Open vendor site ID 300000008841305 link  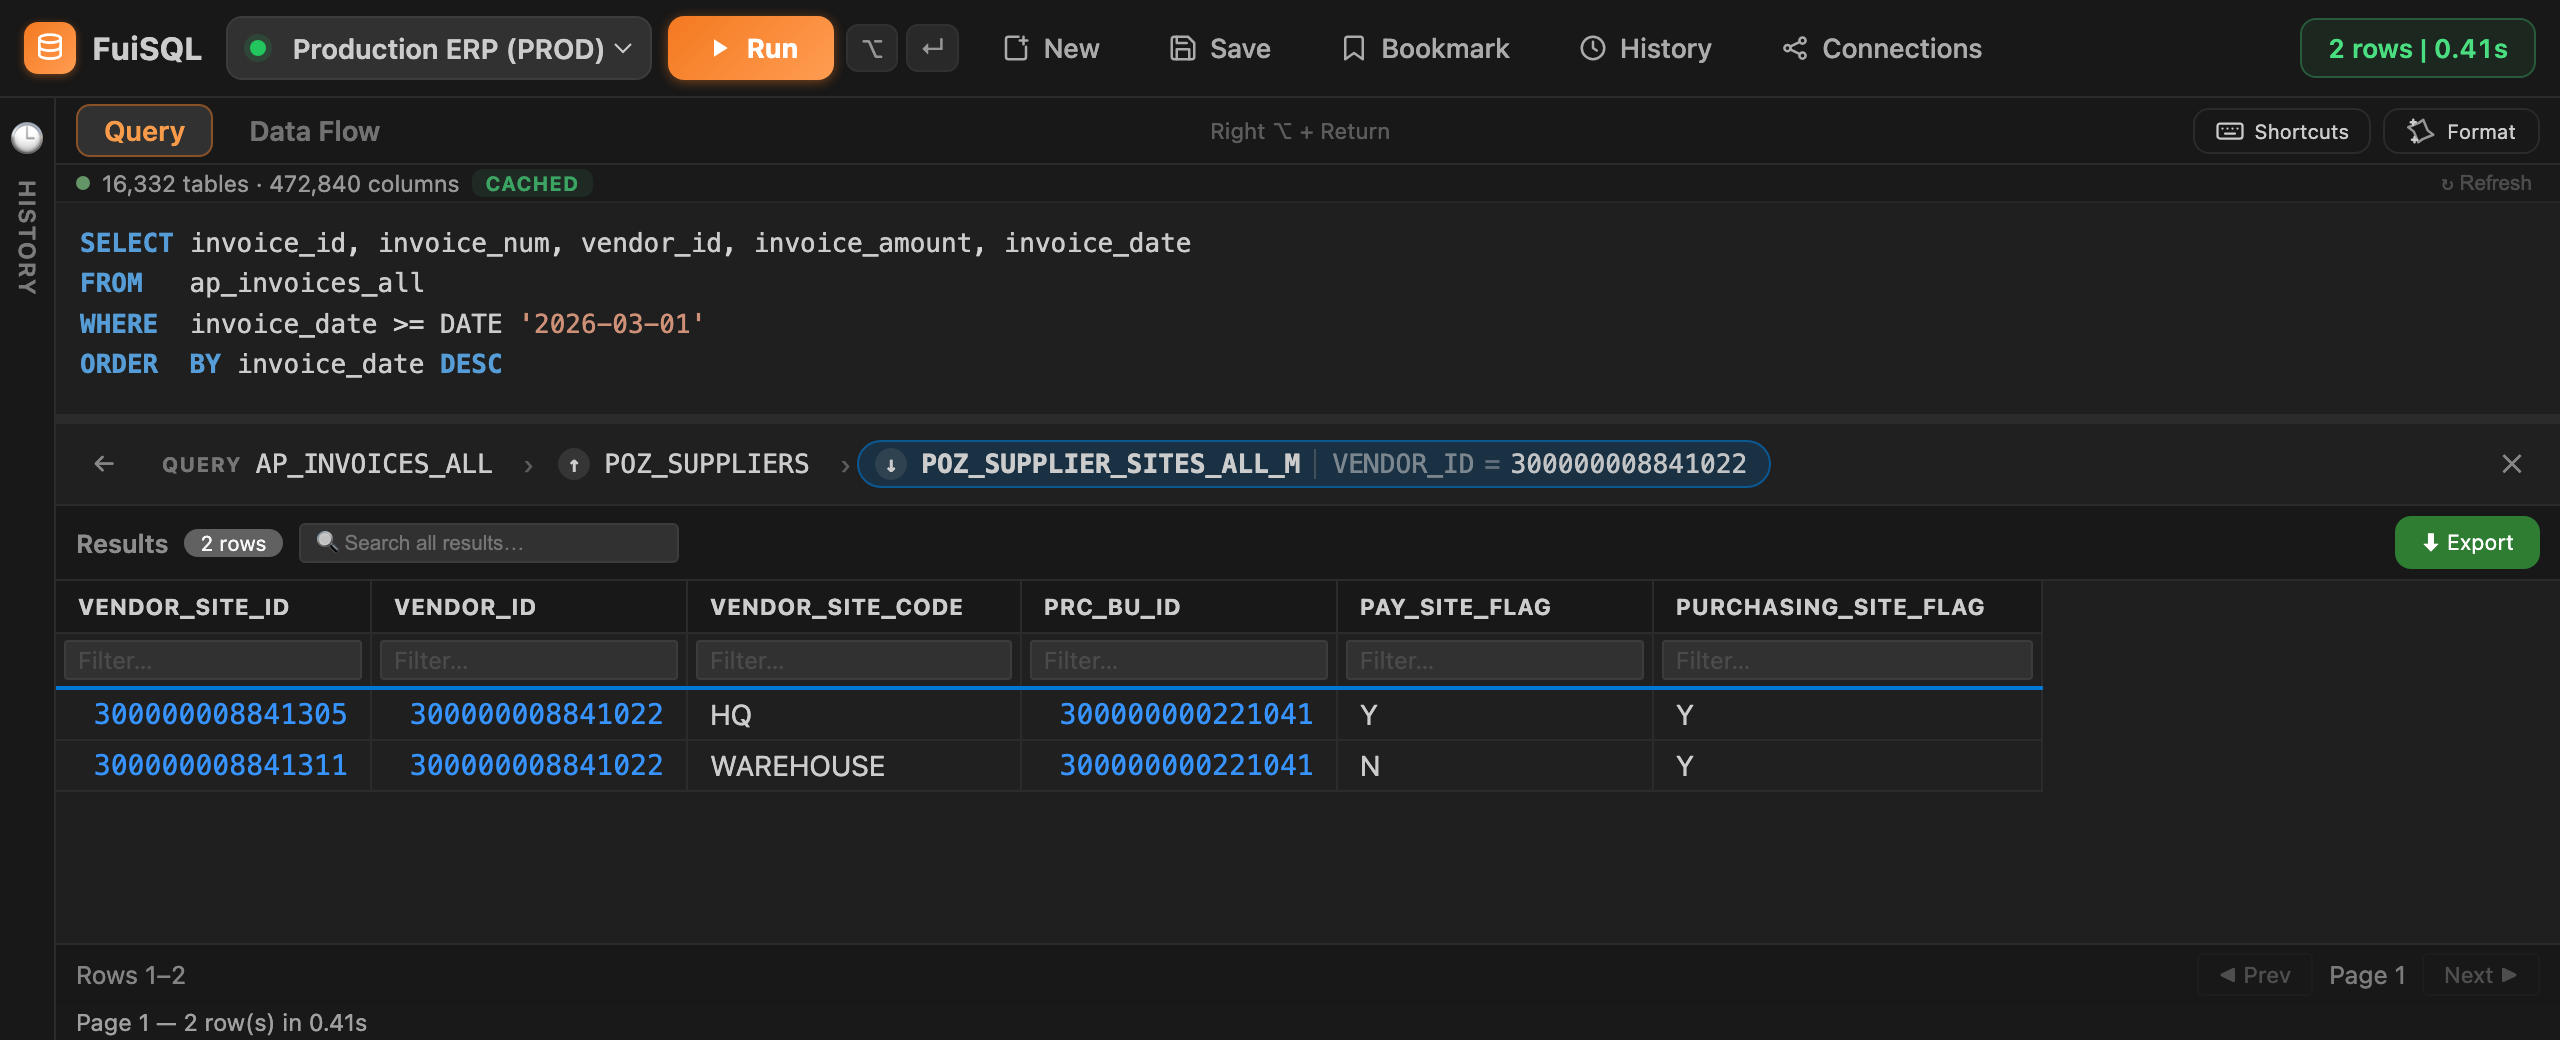220,714
